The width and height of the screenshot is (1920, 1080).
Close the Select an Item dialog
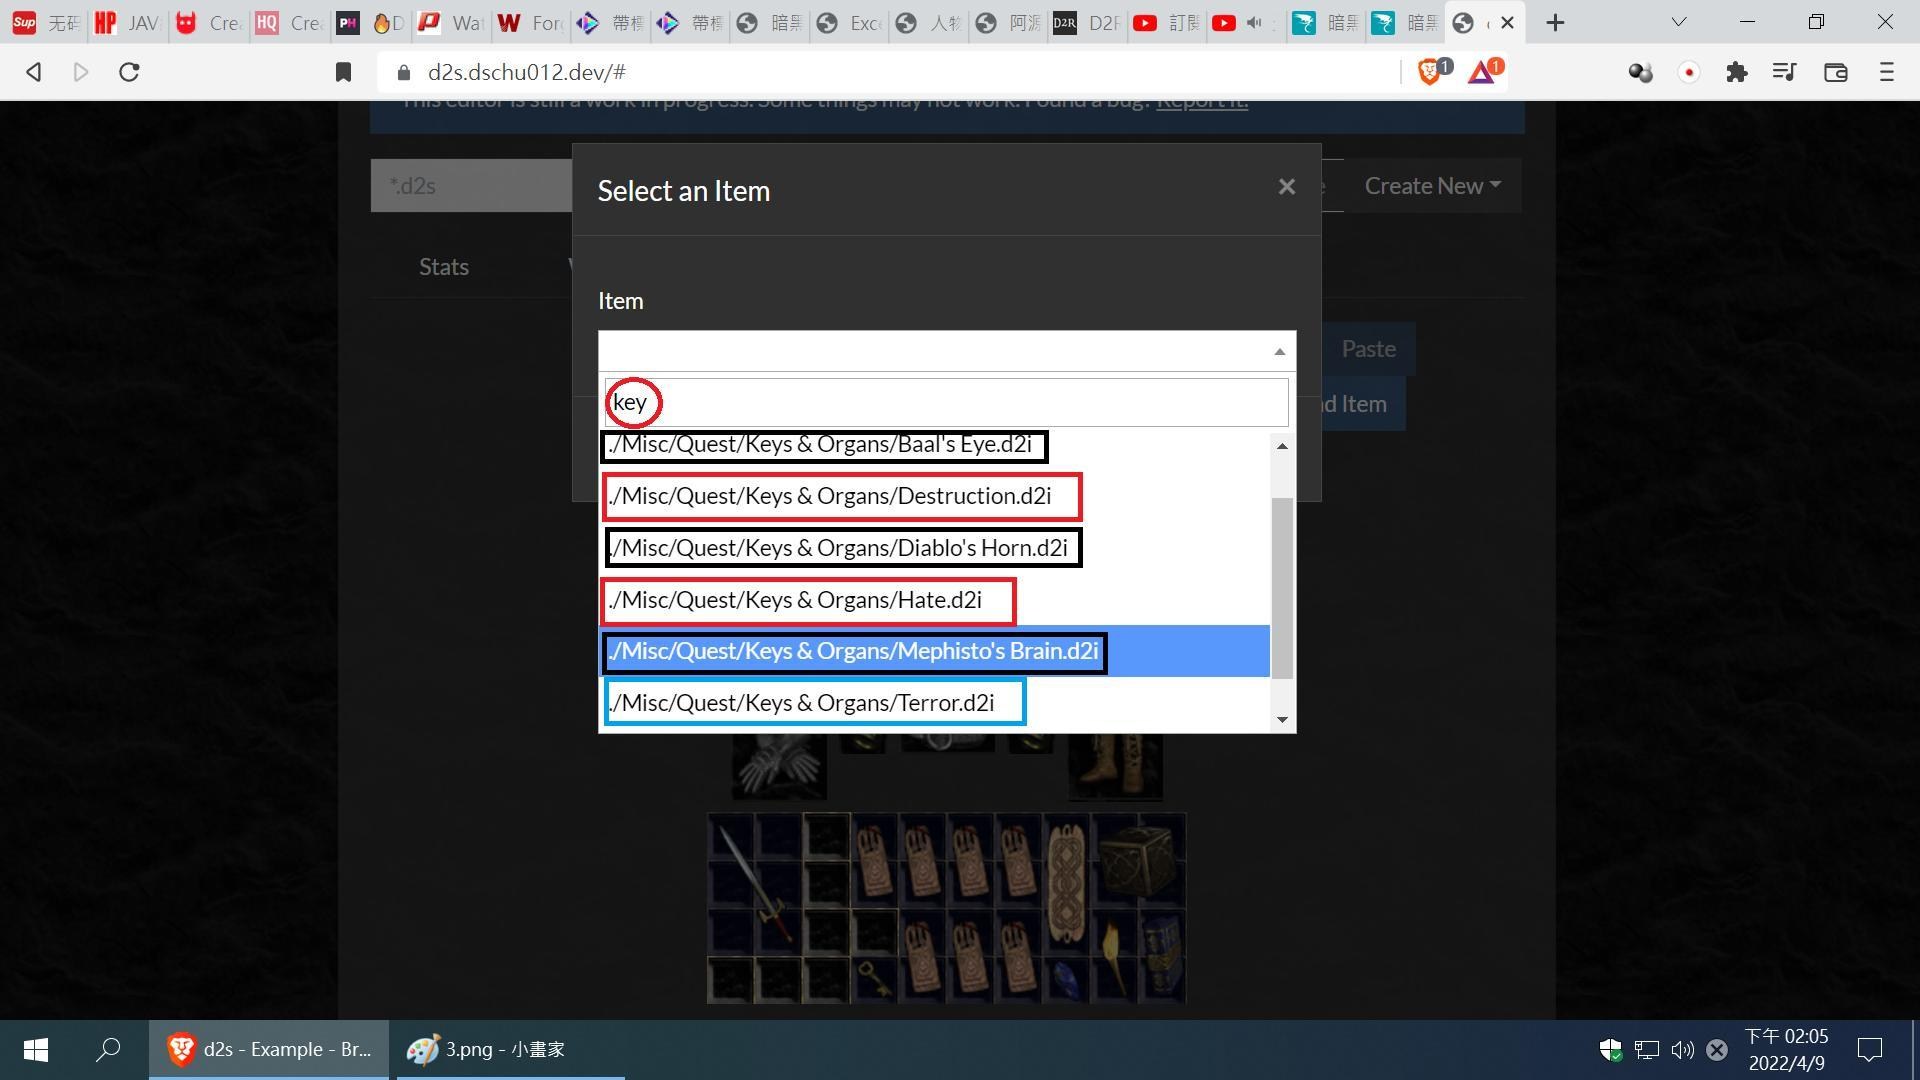pyautogui.click(x=1286, y=187)
